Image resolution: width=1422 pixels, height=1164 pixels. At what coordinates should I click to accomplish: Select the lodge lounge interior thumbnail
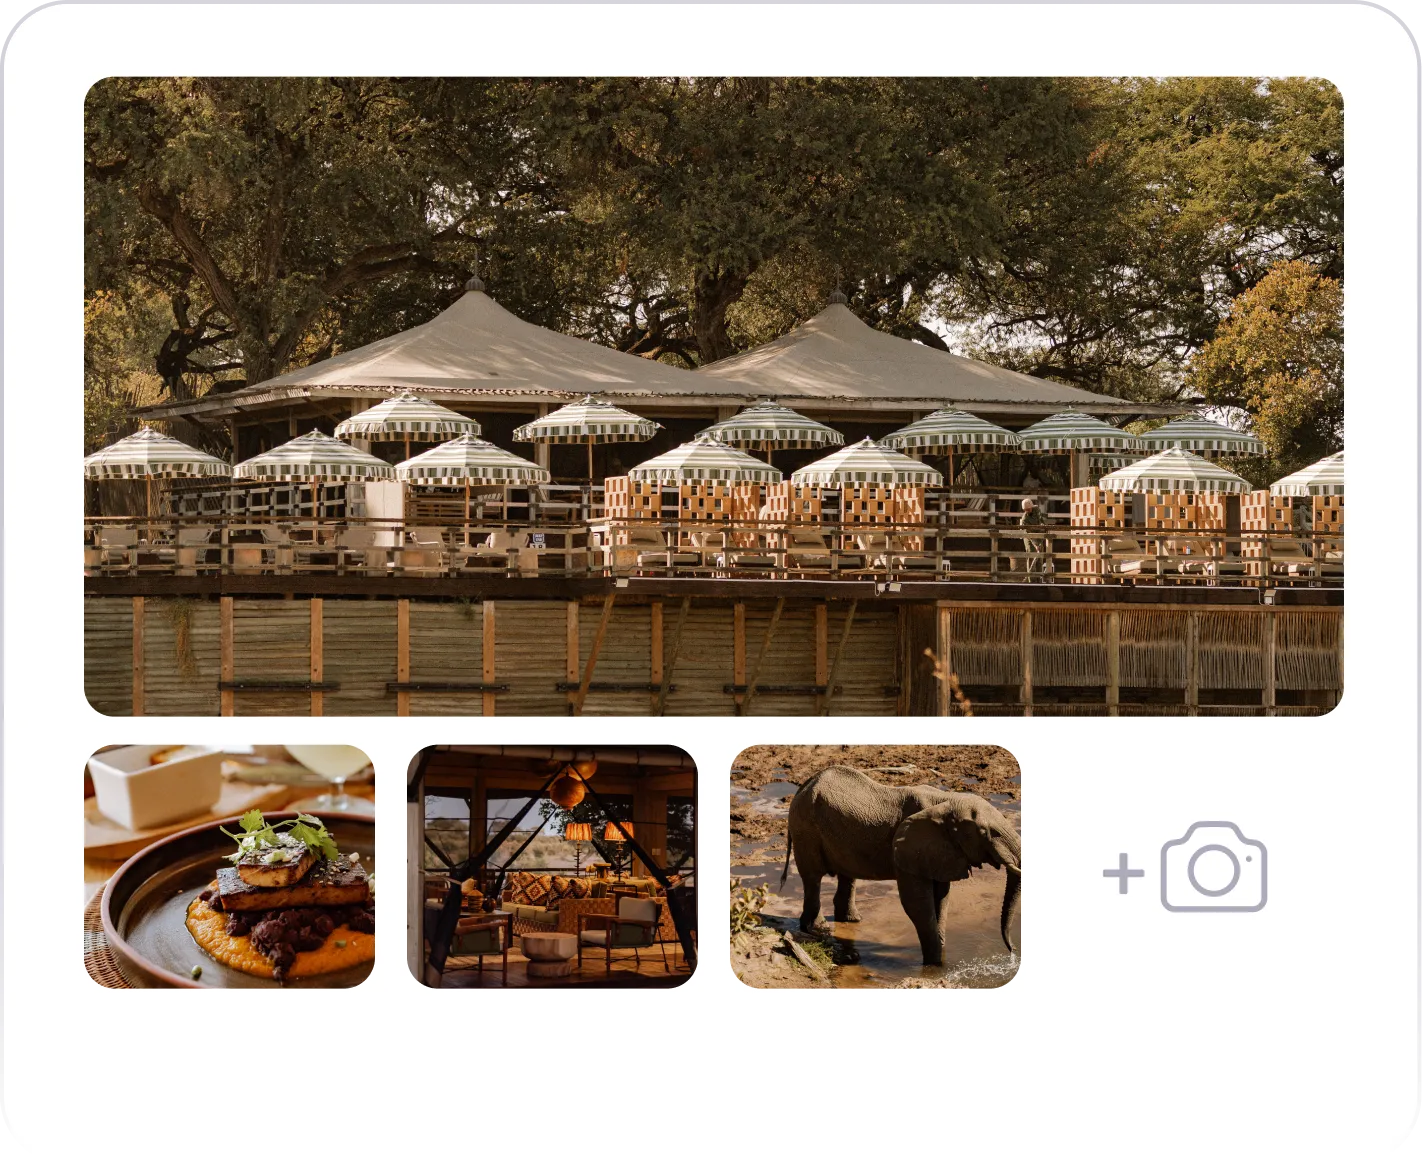coord(552,866)
